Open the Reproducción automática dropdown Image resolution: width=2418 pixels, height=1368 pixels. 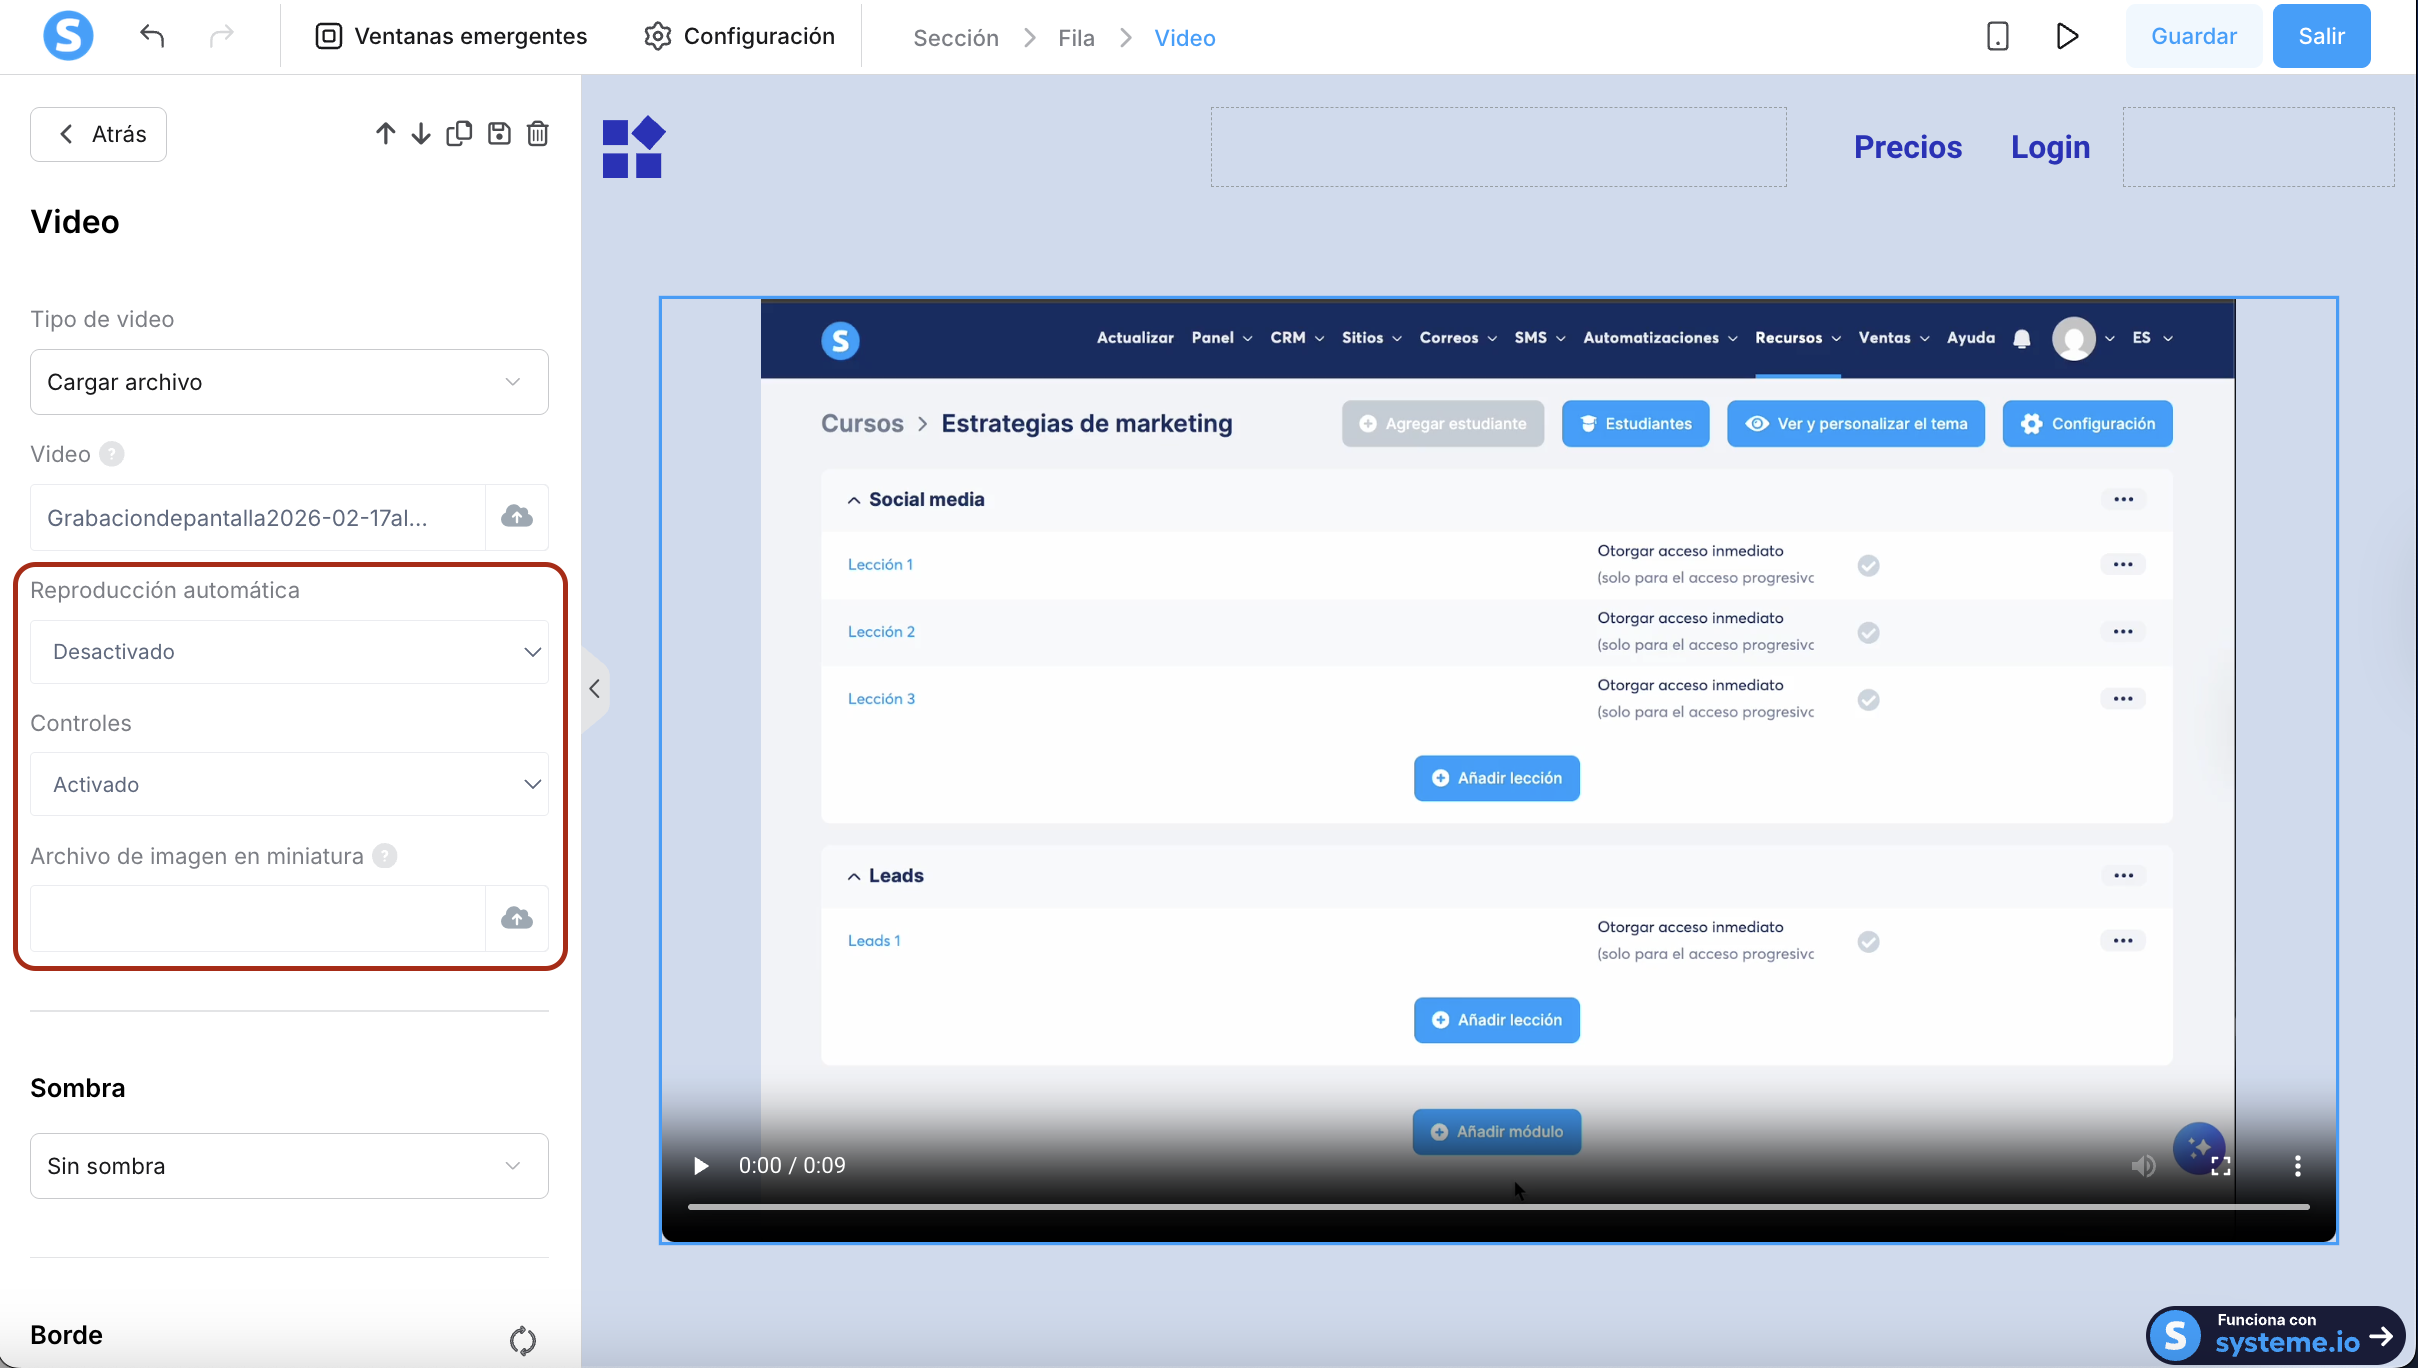click(289, 652)
